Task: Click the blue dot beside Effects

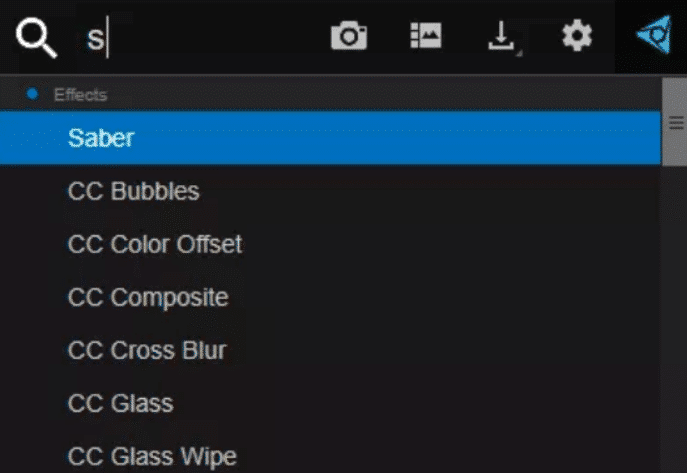Action: point(32,94)
